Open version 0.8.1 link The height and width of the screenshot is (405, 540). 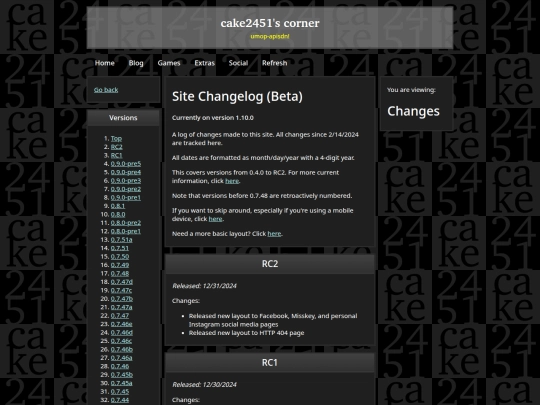[118, 206]
